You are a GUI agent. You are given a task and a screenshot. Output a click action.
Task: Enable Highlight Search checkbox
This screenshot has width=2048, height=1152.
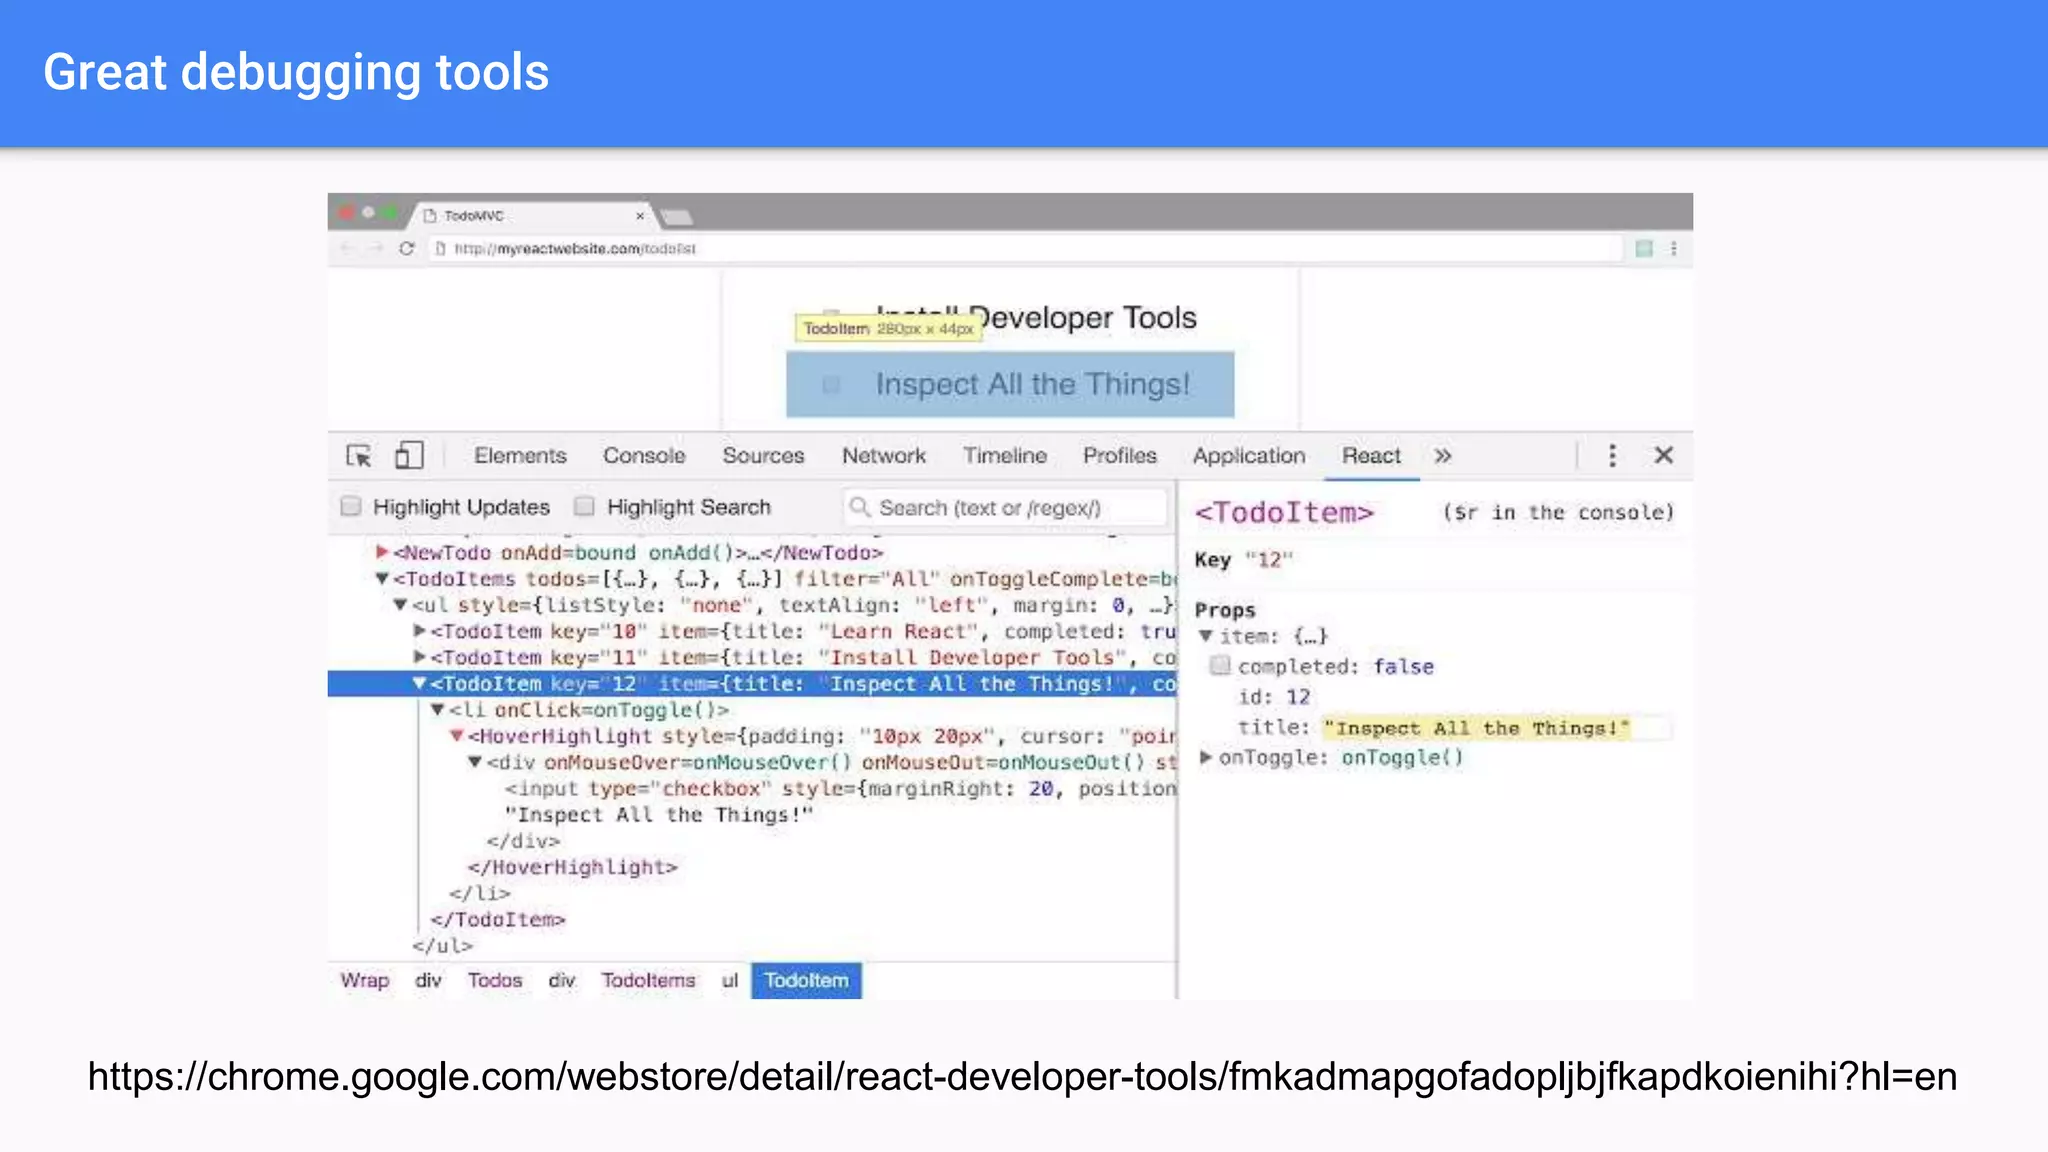tap(585, 506)
